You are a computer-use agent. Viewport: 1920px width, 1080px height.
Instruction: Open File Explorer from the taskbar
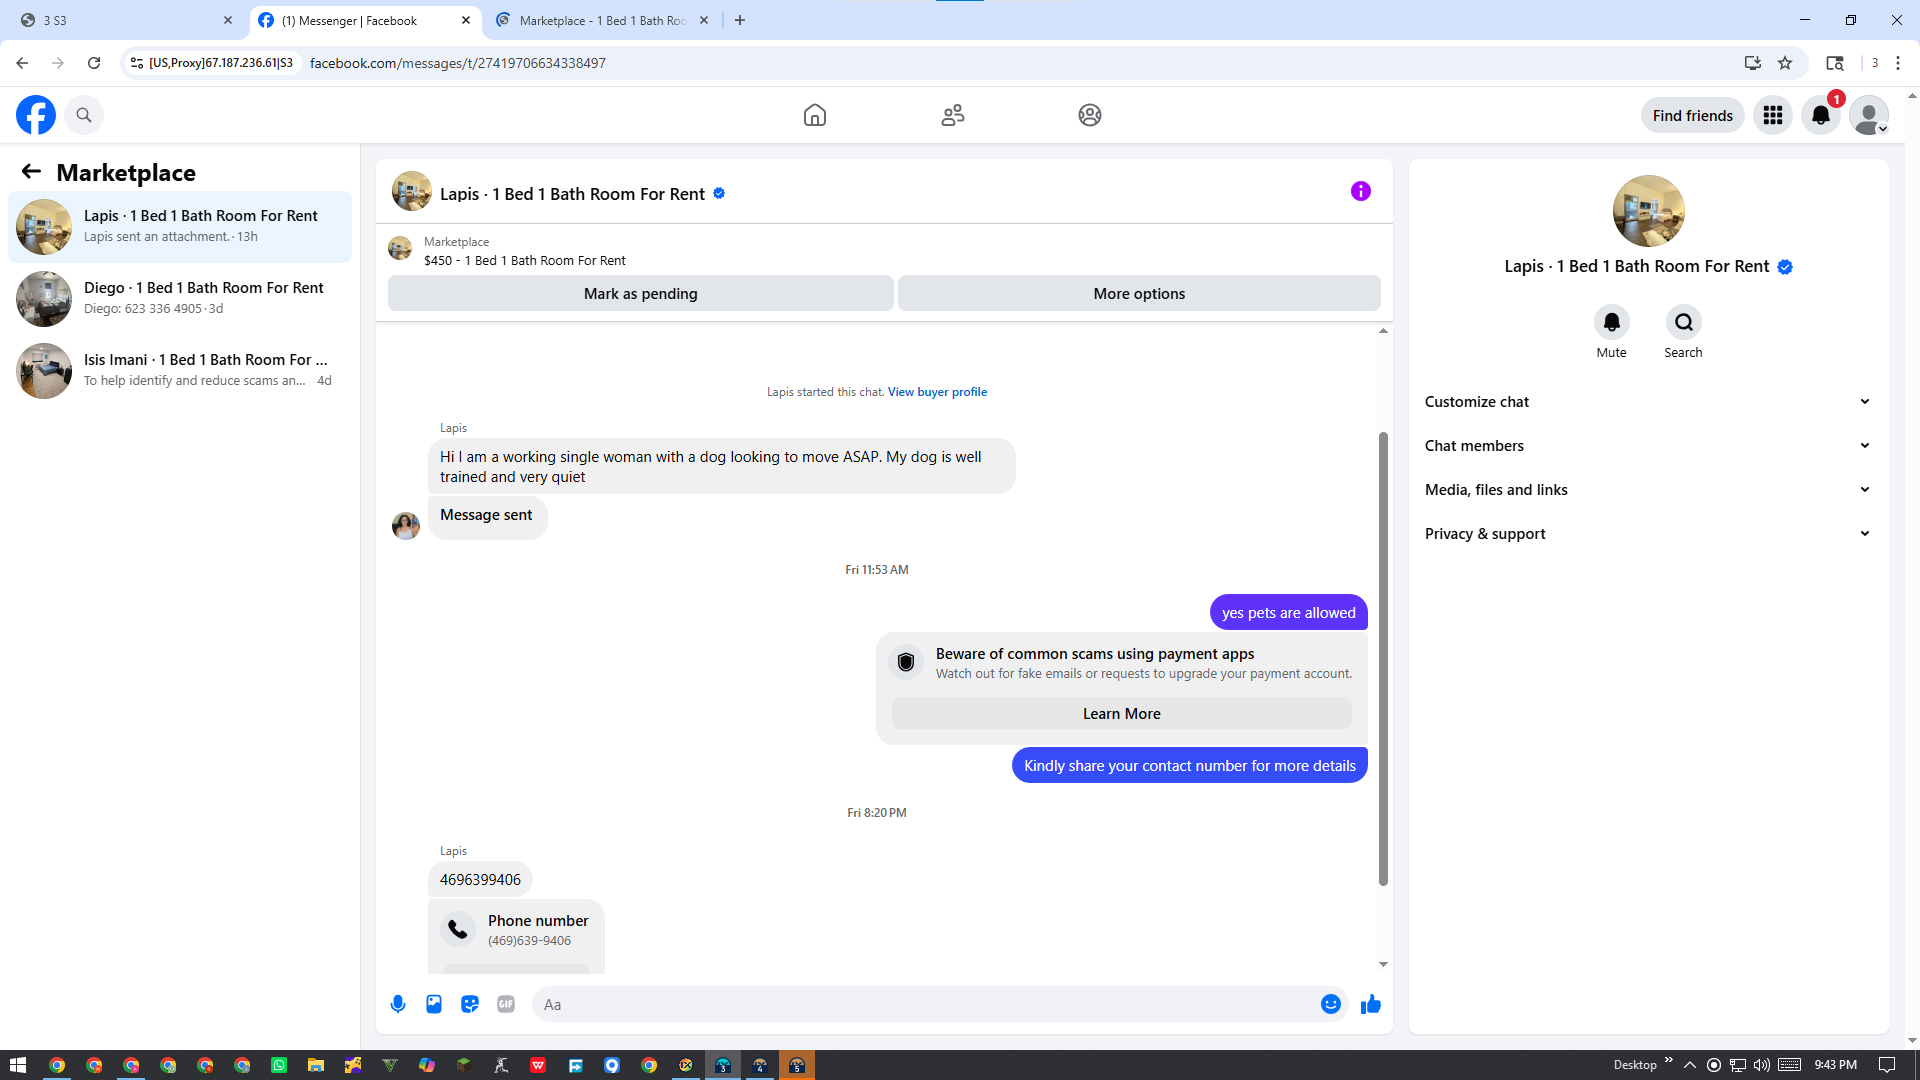click(316, 1065)
